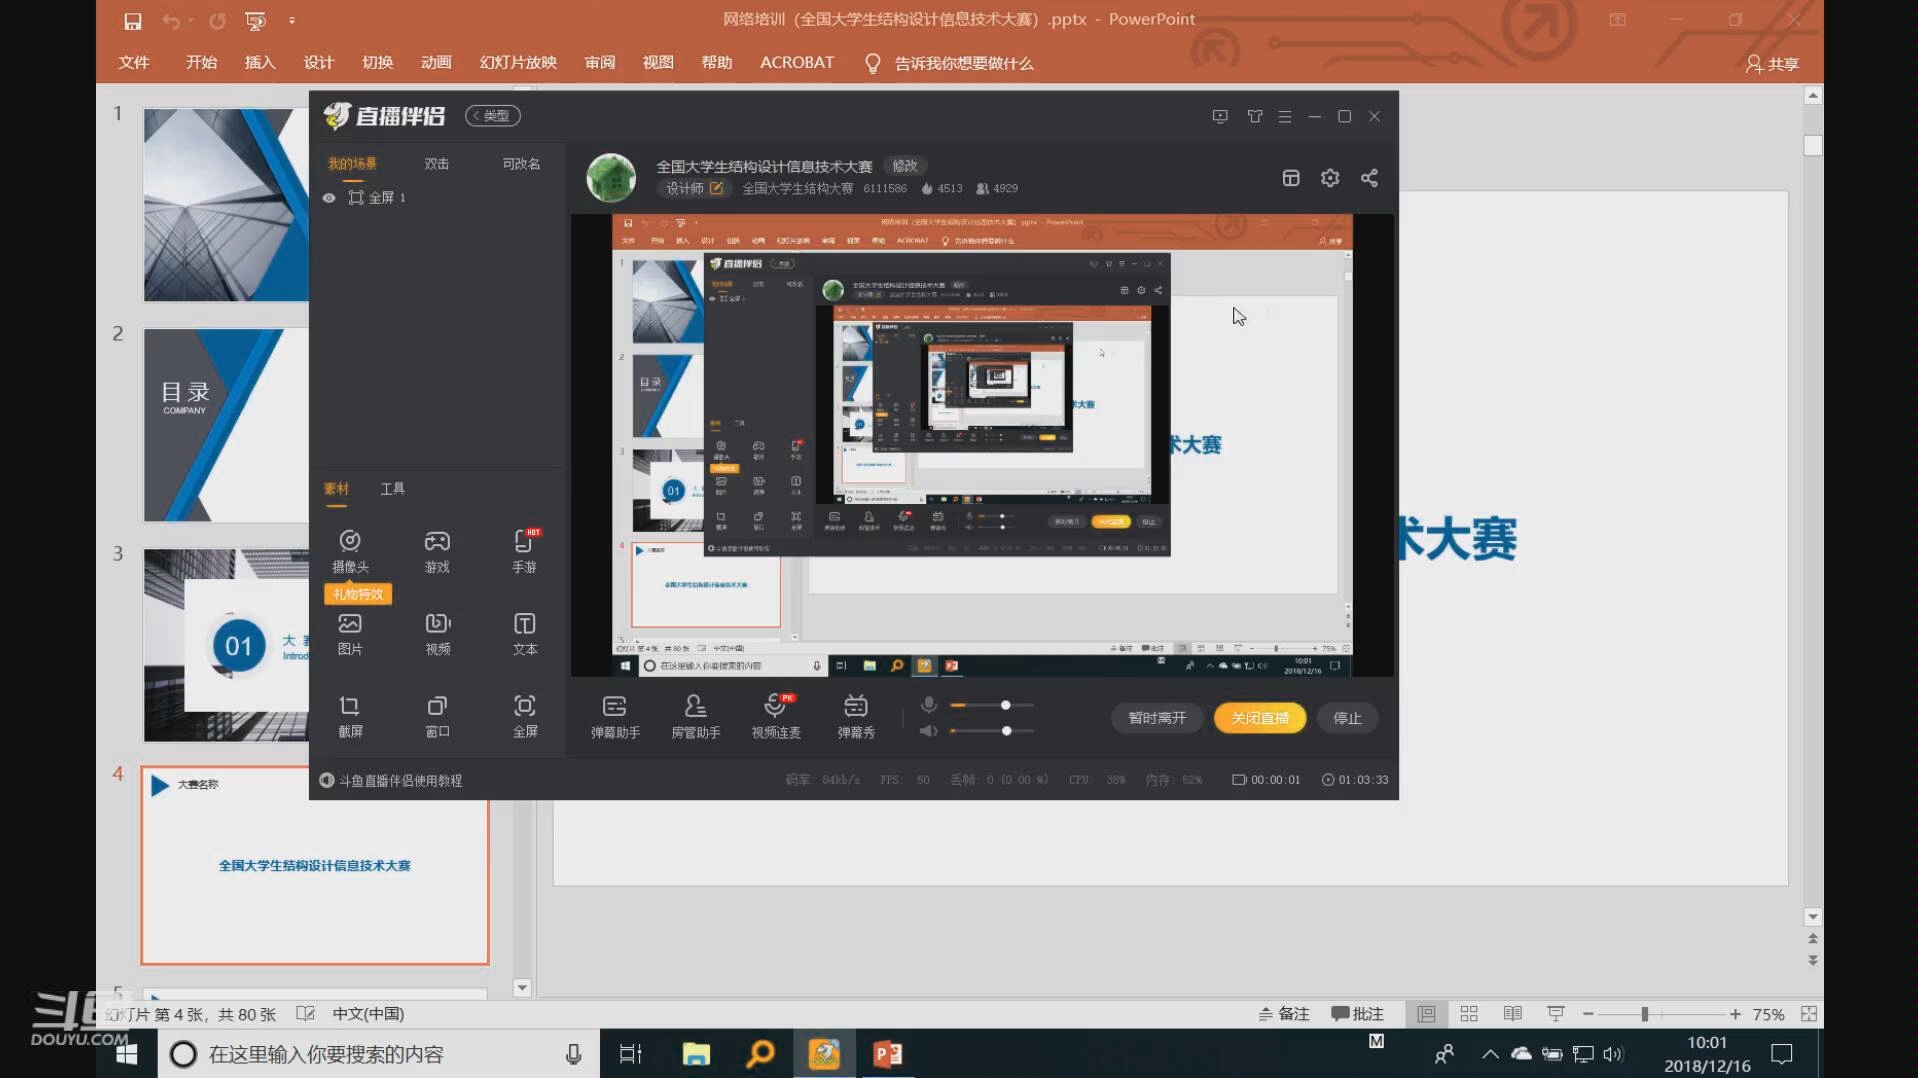Viewport: 1918px width, 1078px height.
Task: Go to previous slide double arrow
Action: click(1813, 939)
